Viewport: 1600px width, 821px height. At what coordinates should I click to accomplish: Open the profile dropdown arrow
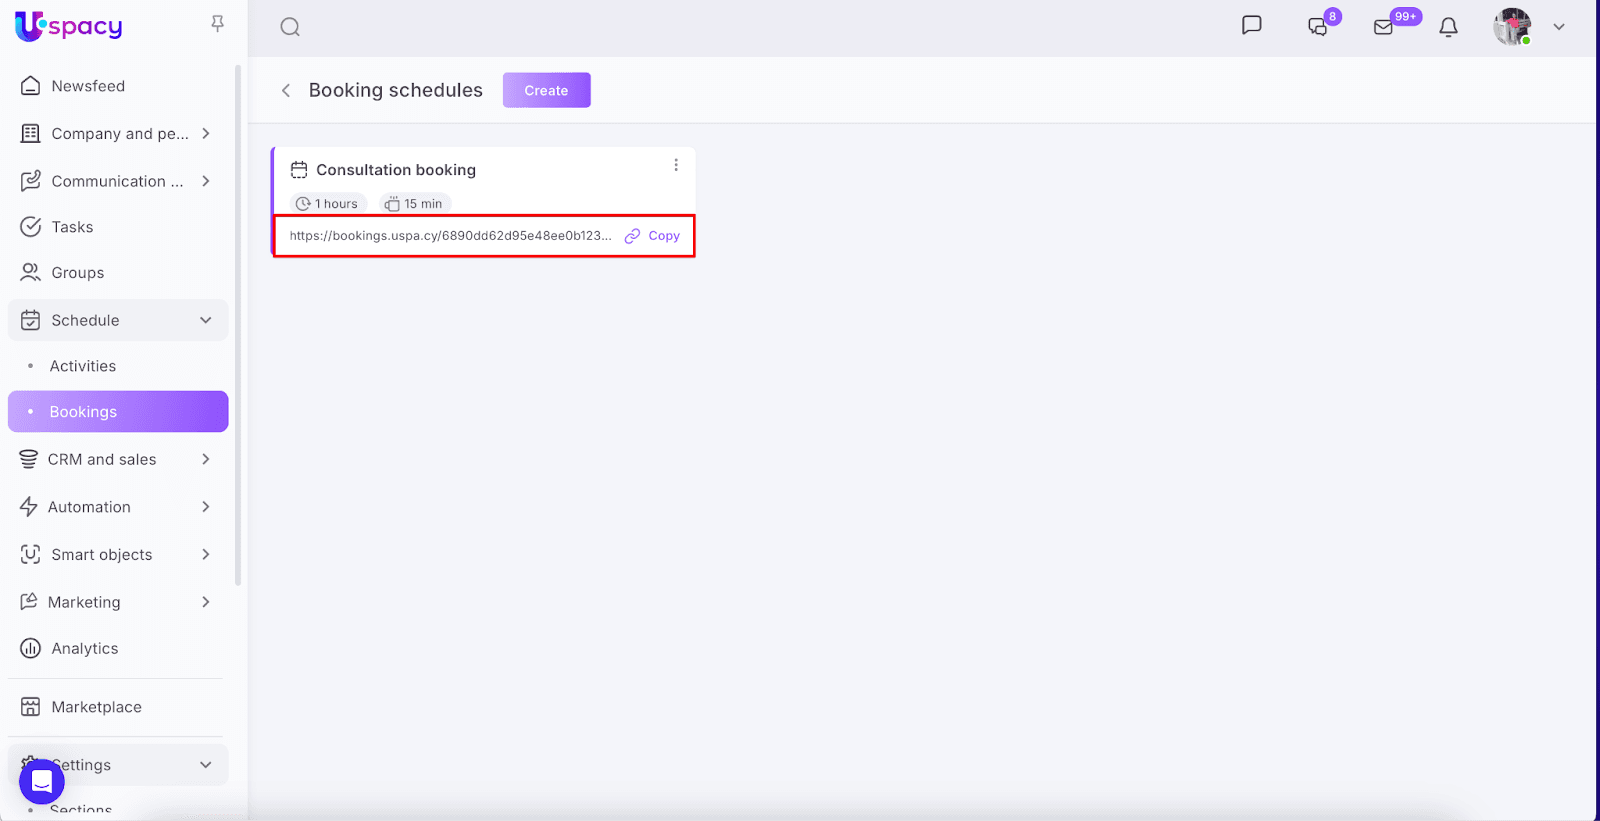pos(1558,27)
